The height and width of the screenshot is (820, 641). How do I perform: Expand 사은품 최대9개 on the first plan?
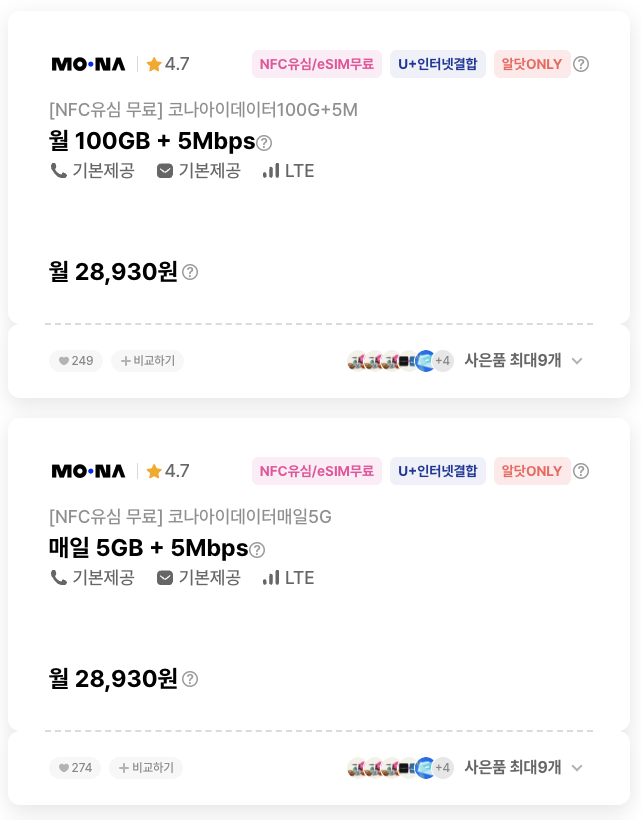[x=523, y=361]
